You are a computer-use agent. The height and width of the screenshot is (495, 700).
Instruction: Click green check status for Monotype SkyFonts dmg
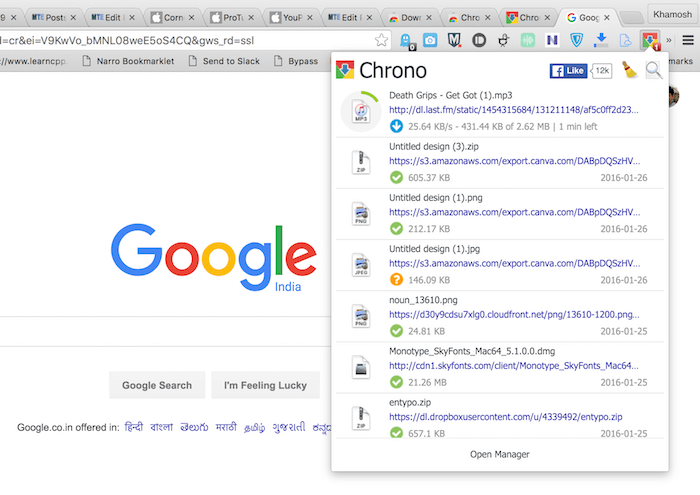[396, 382]
